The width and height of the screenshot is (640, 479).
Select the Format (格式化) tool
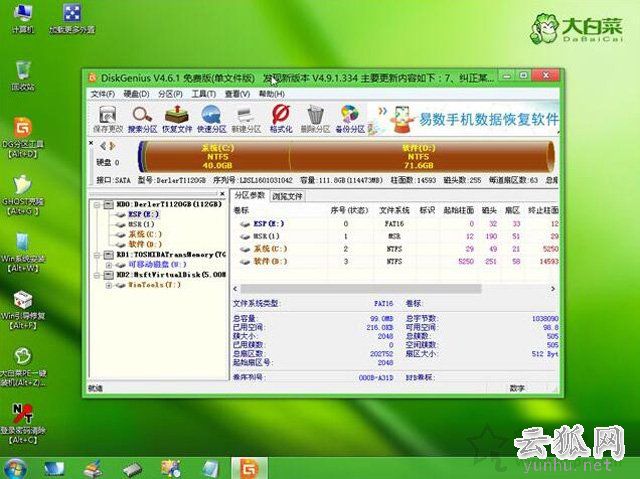coord(281,119)
